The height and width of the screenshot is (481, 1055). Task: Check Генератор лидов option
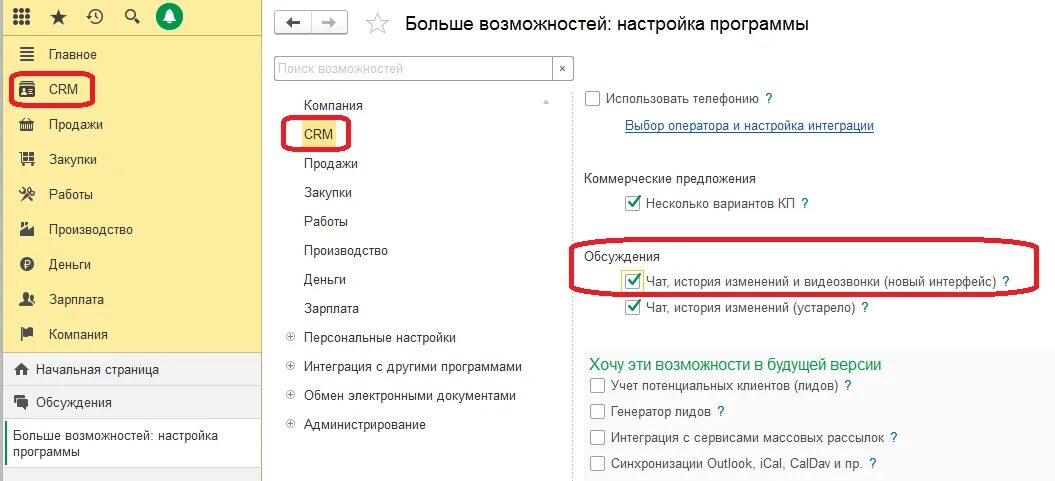click(597, 411)
